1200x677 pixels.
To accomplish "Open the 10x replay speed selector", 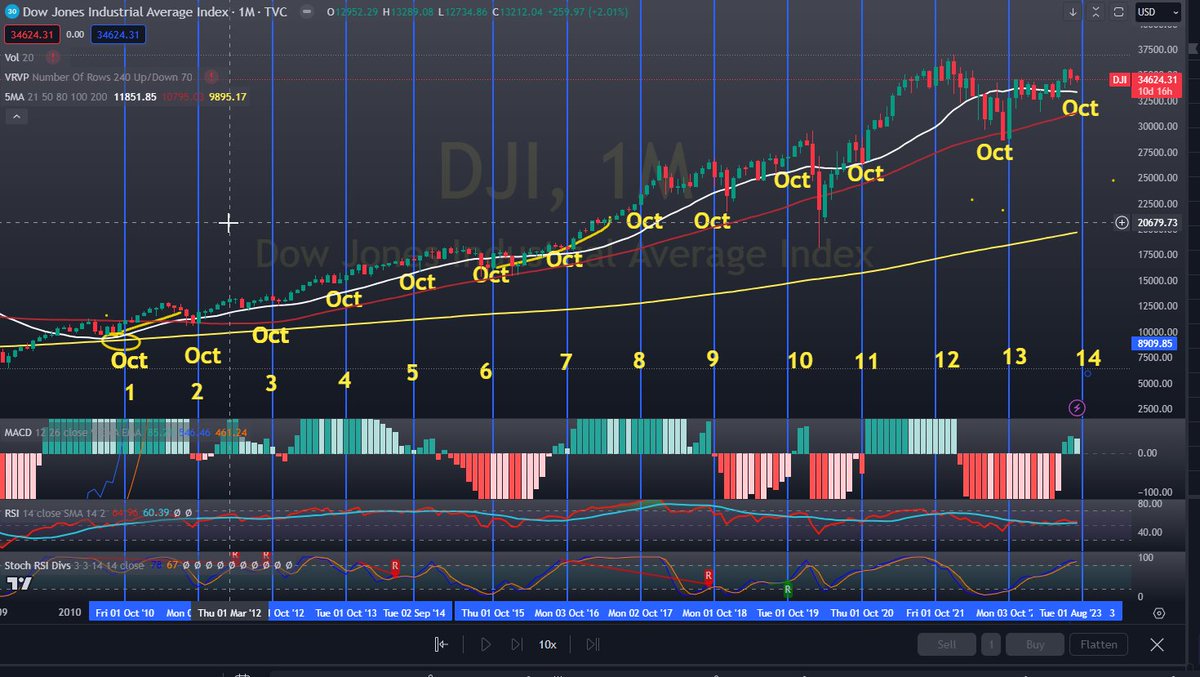I will click(547, 644).
